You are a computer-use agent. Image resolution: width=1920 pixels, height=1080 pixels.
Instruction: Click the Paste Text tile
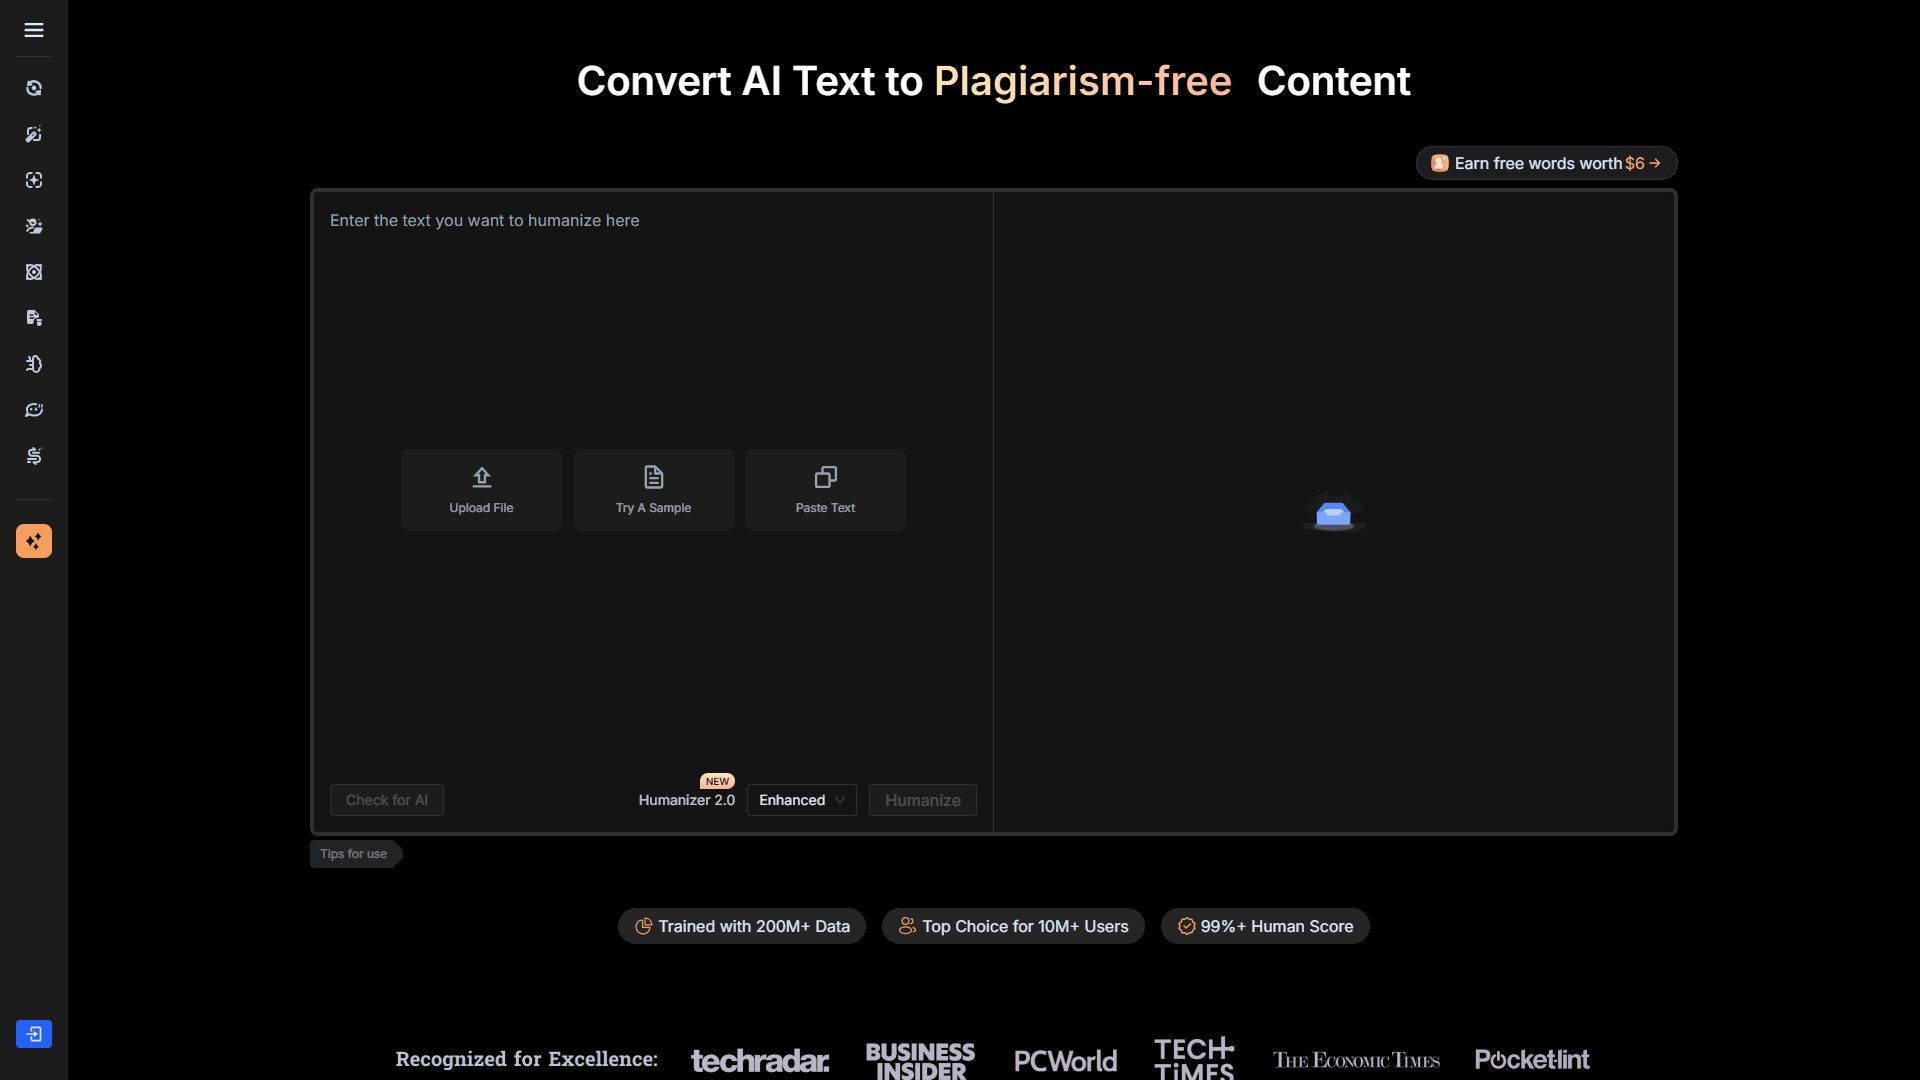[x=826, y=490]
